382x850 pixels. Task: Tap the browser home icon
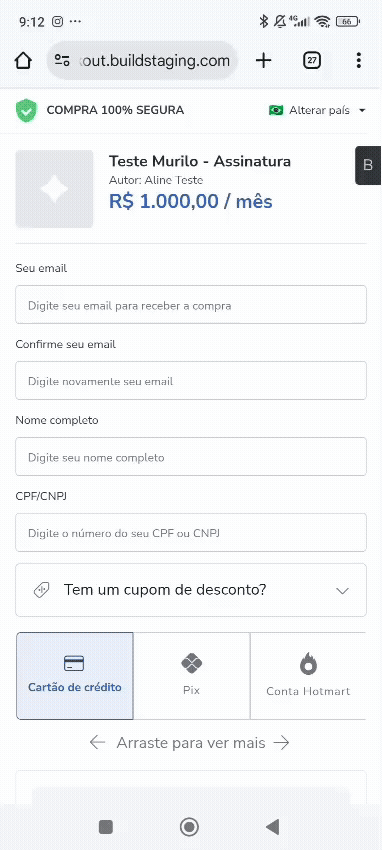23,61
